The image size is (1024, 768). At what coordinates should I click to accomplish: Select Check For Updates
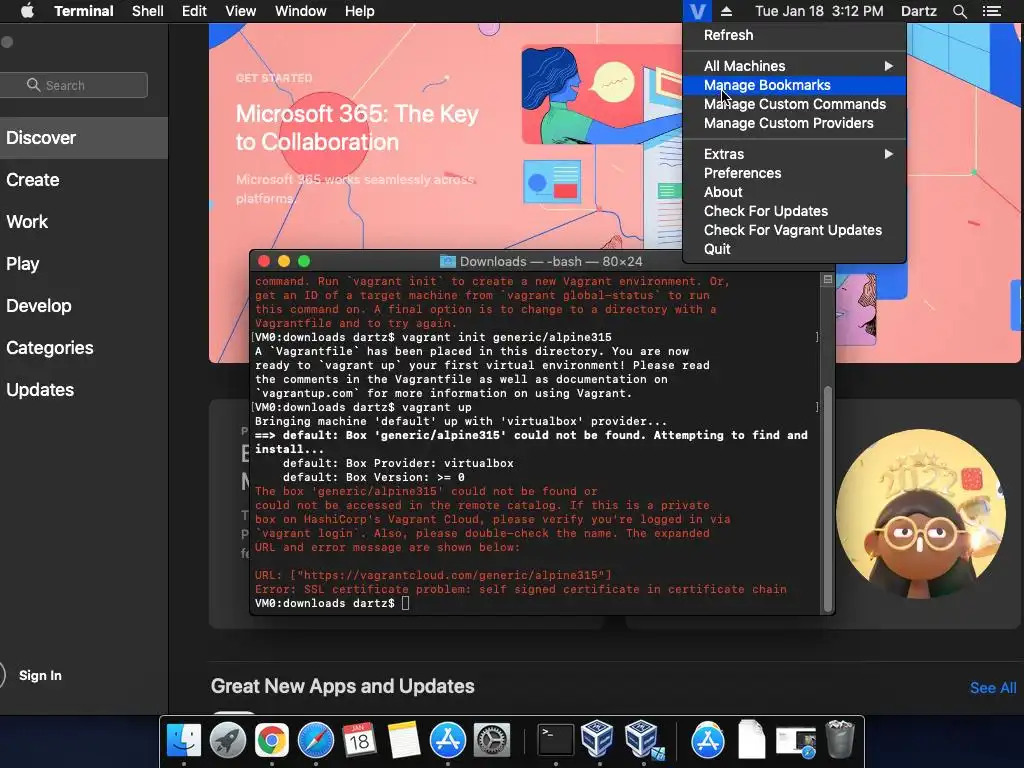click(794, 211)
